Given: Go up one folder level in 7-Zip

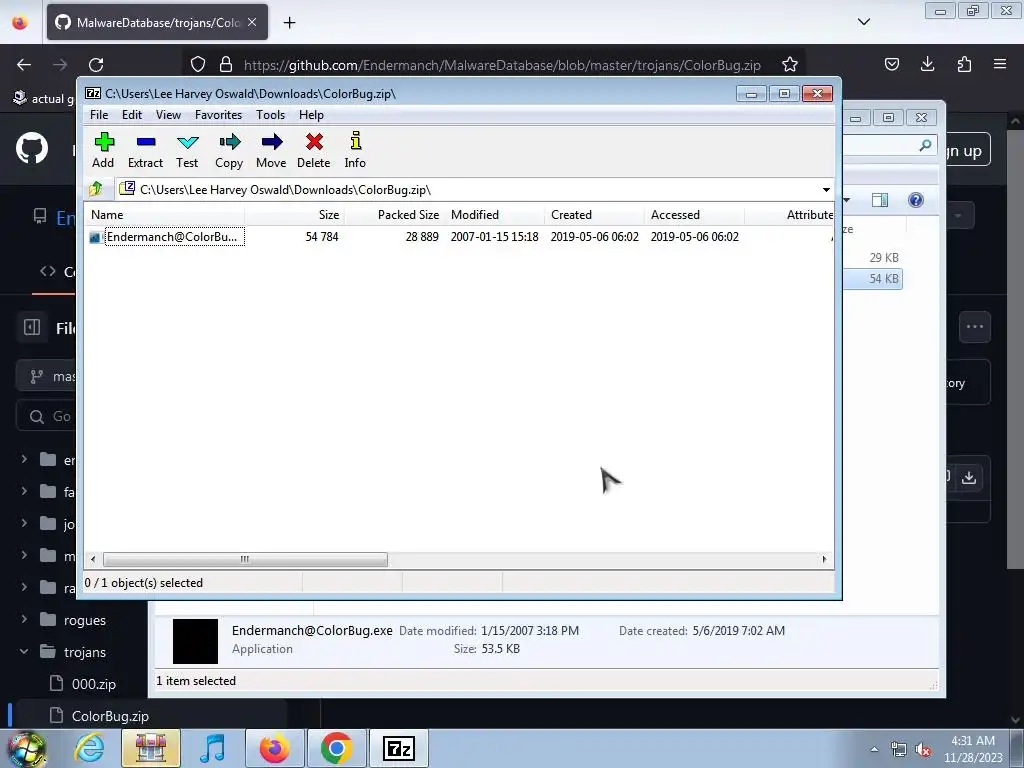Looking at the screenshot, I should [x=96, y=189].
